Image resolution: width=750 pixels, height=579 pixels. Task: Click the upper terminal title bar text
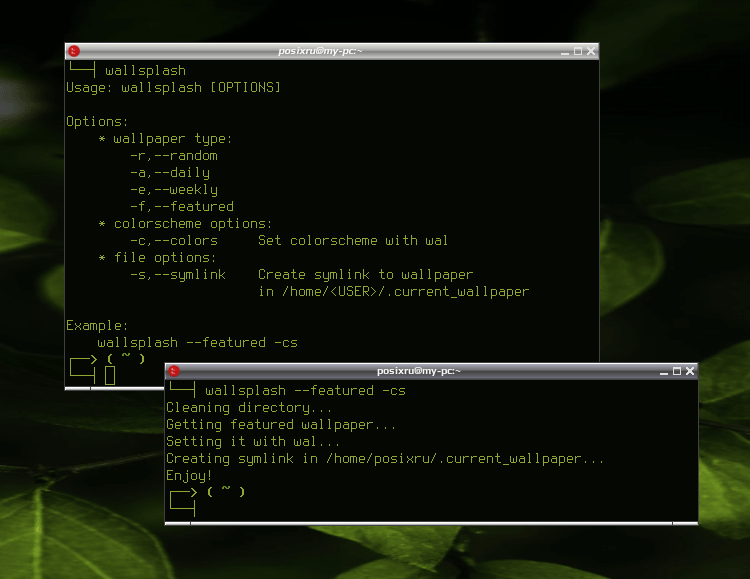(320, 51)
